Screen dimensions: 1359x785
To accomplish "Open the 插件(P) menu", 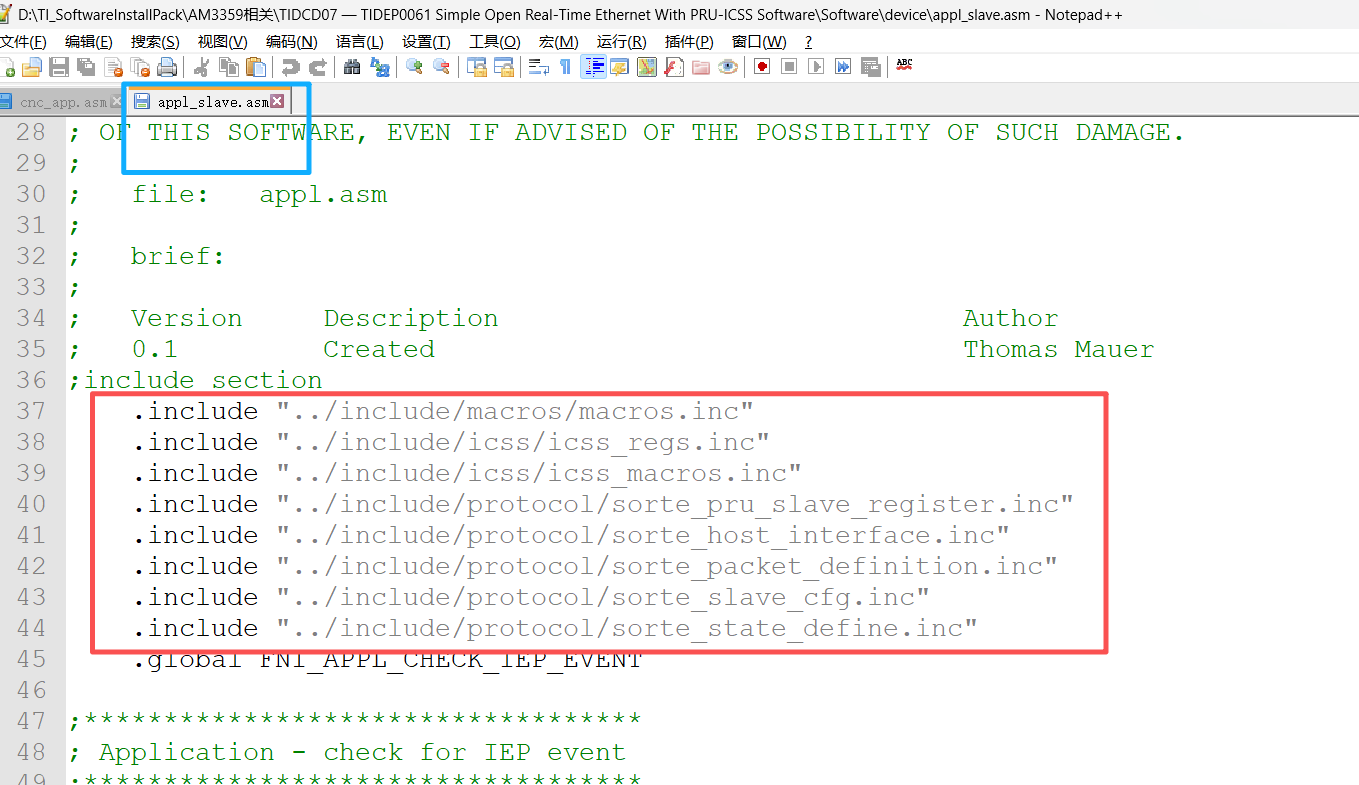I will tap(689, 41).
